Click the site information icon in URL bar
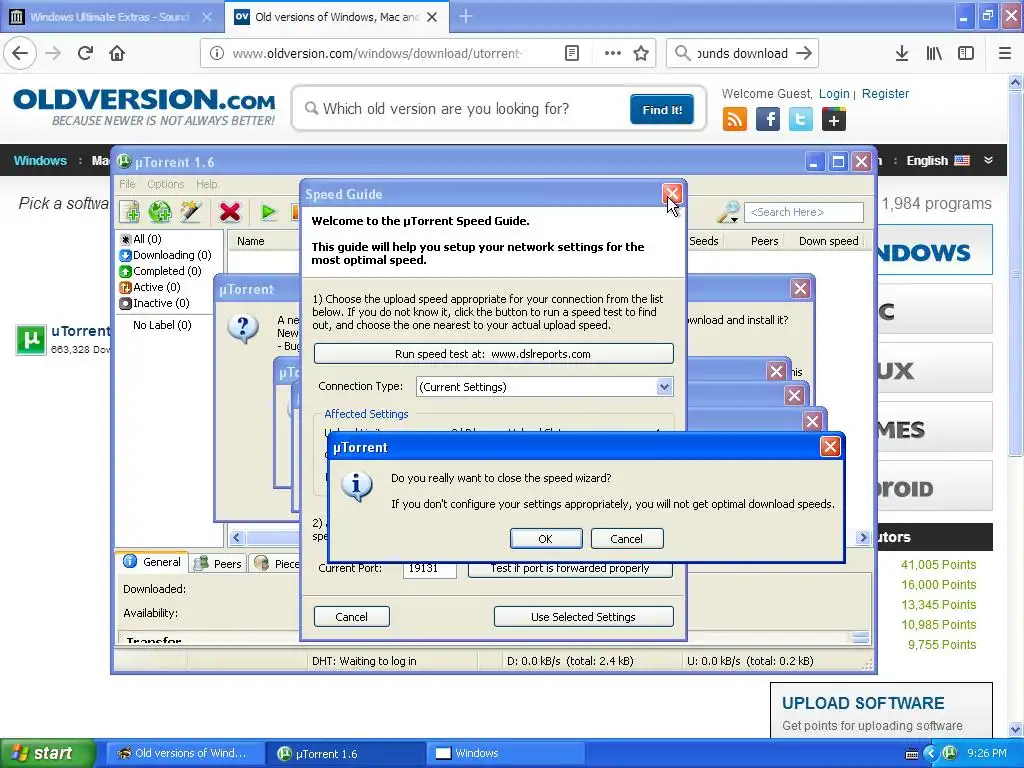Image resolution: width=1024 pixels, height=768 pixels. click(217, 54)
